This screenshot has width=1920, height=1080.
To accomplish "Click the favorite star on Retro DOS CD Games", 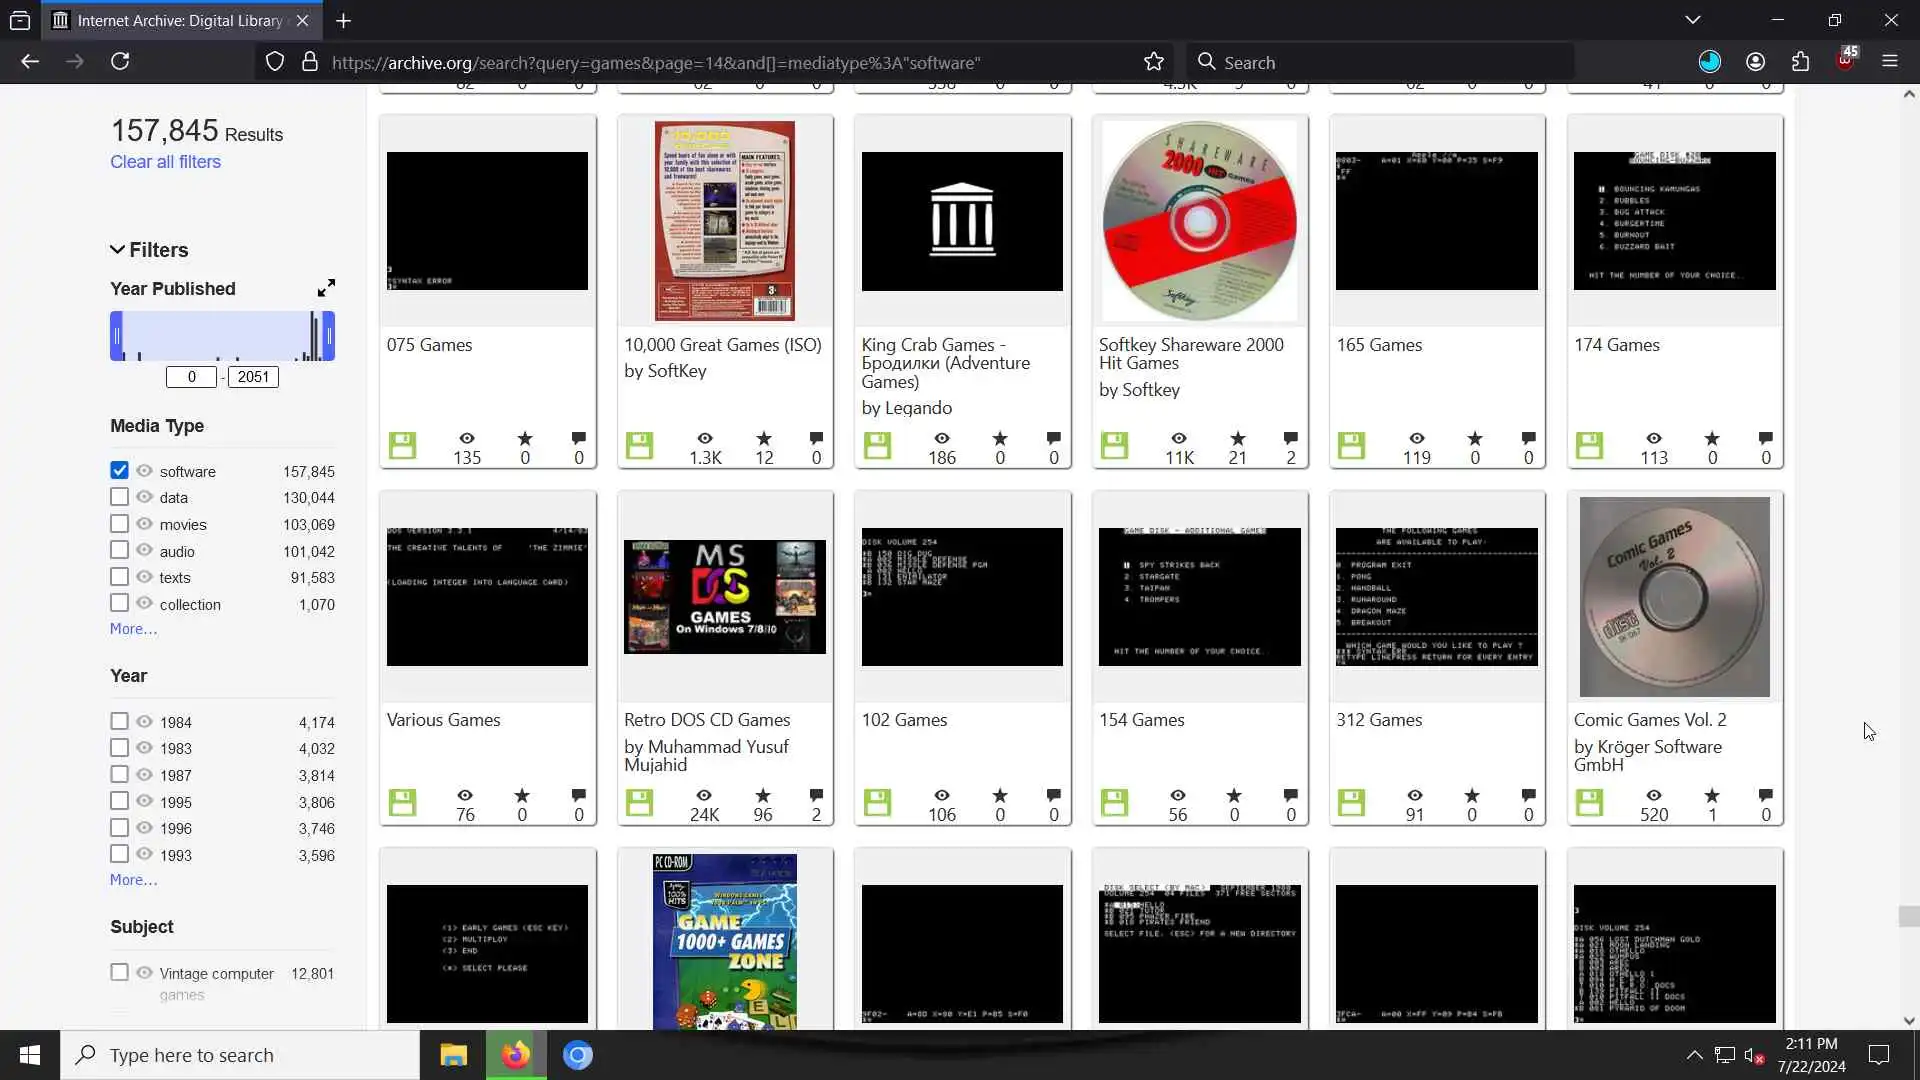I will point(763,796).
